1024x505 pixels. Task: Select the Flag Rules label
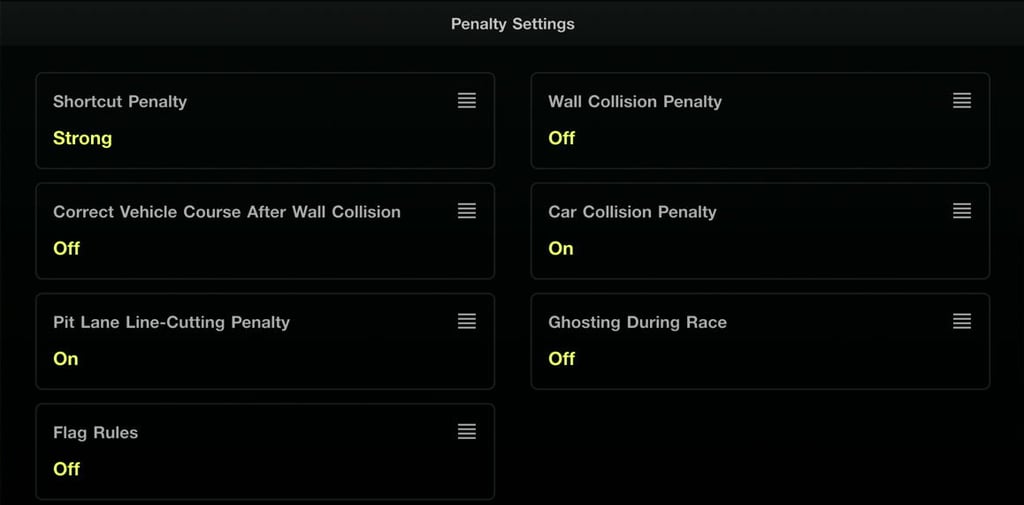(96, 432)
